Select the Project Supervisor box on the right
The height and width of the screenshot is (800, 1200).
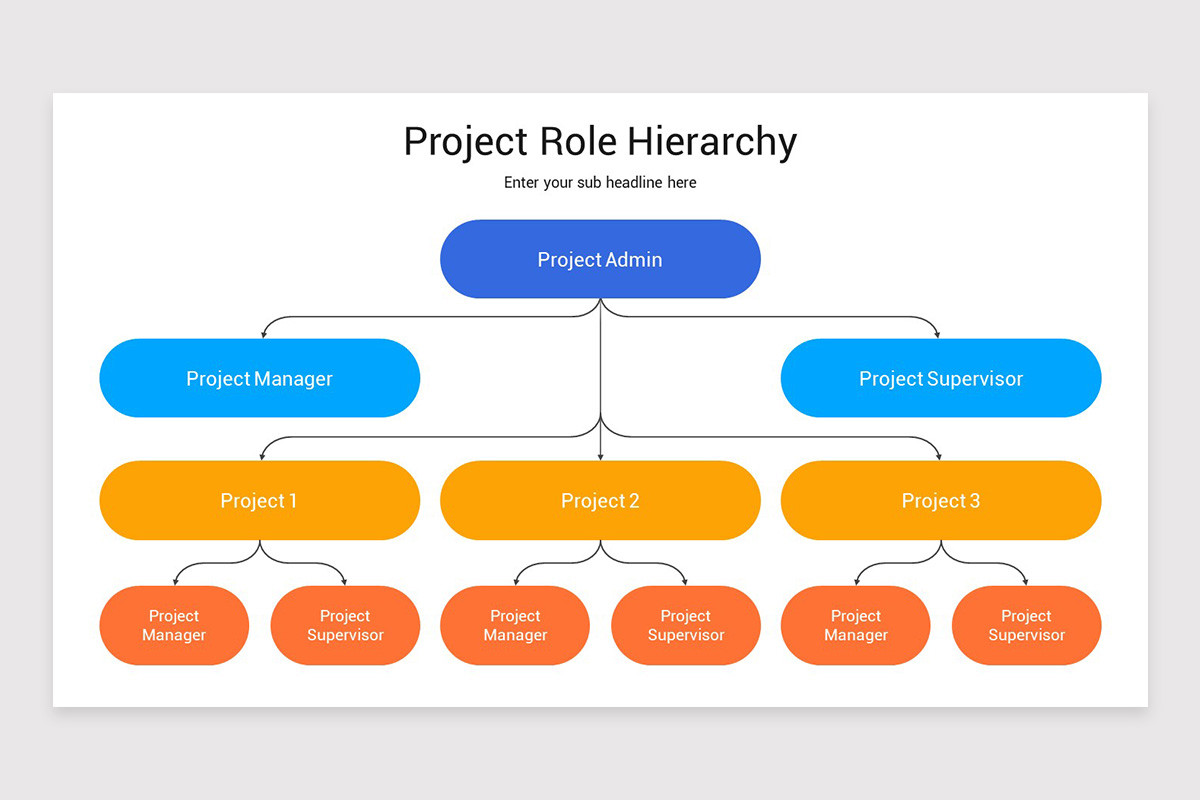tap(940, 378)
